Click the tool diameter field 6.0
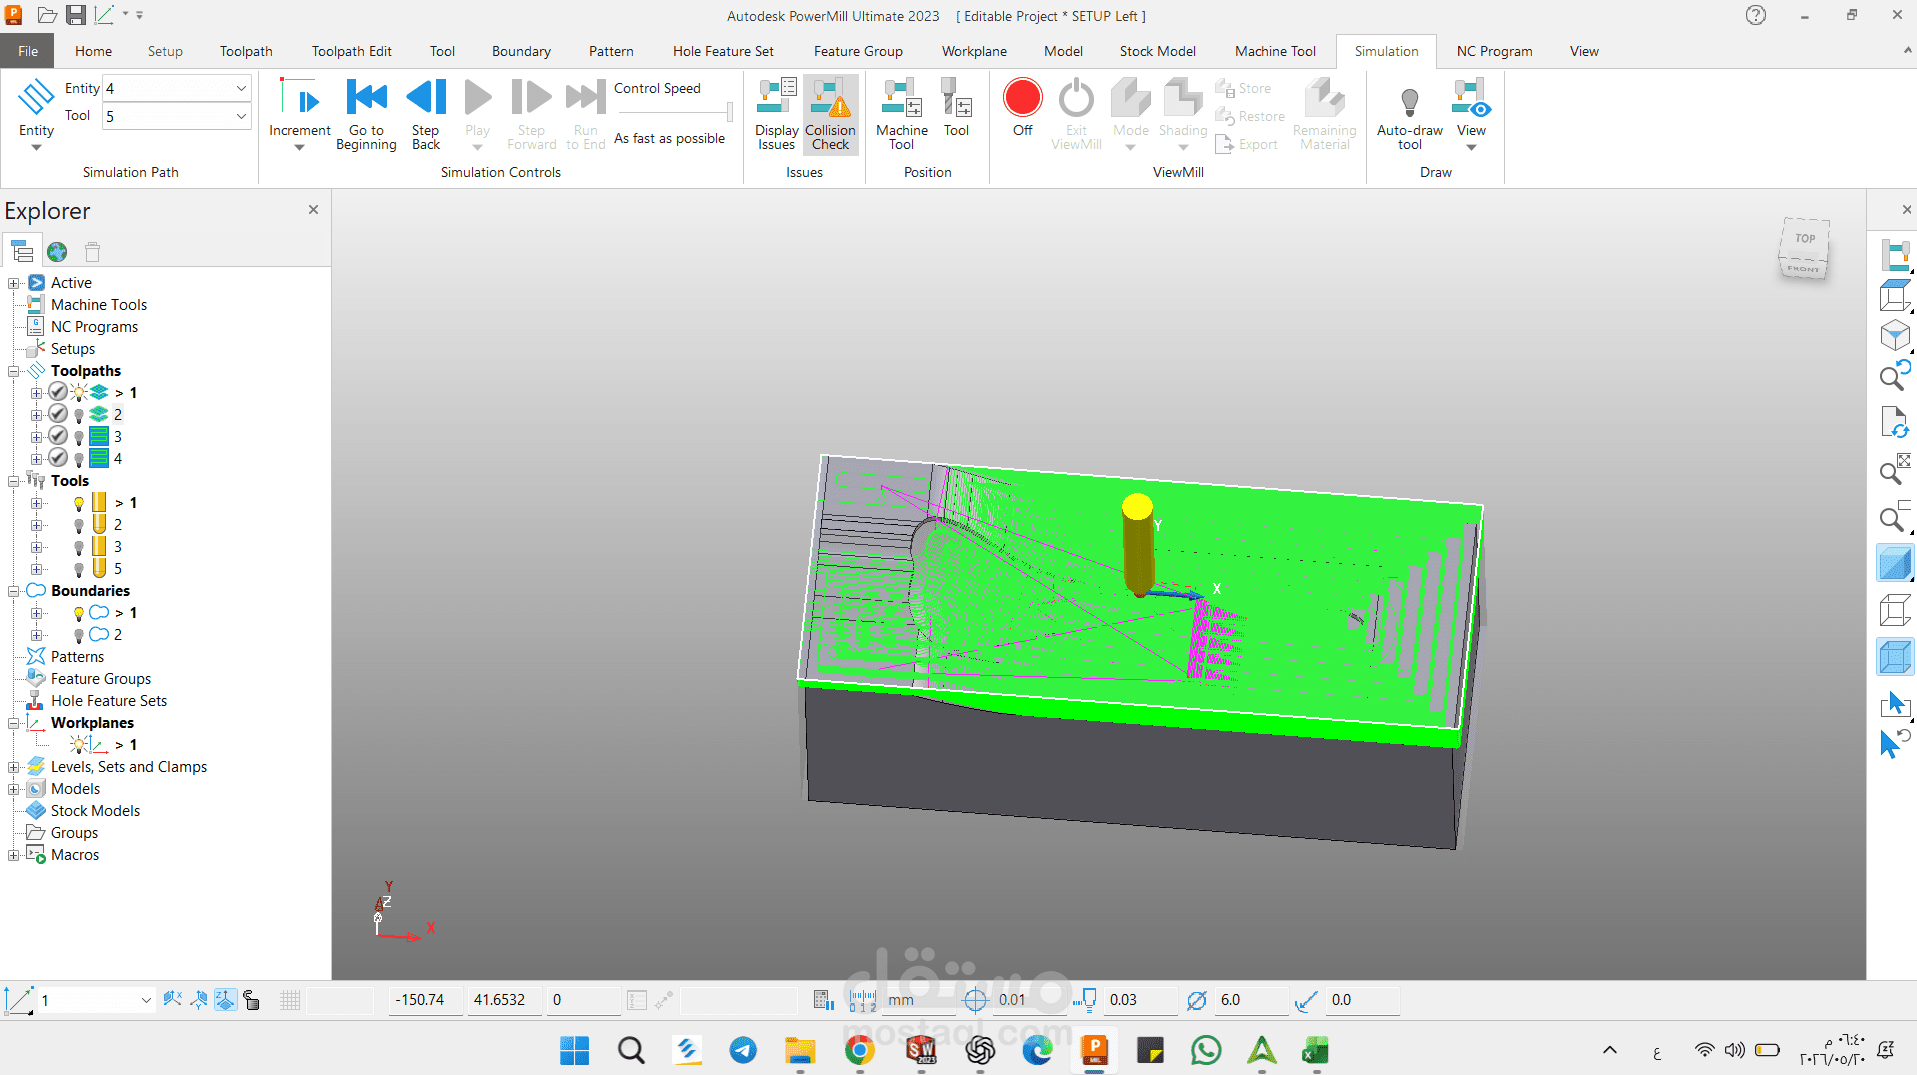 click(1252, 1000)
